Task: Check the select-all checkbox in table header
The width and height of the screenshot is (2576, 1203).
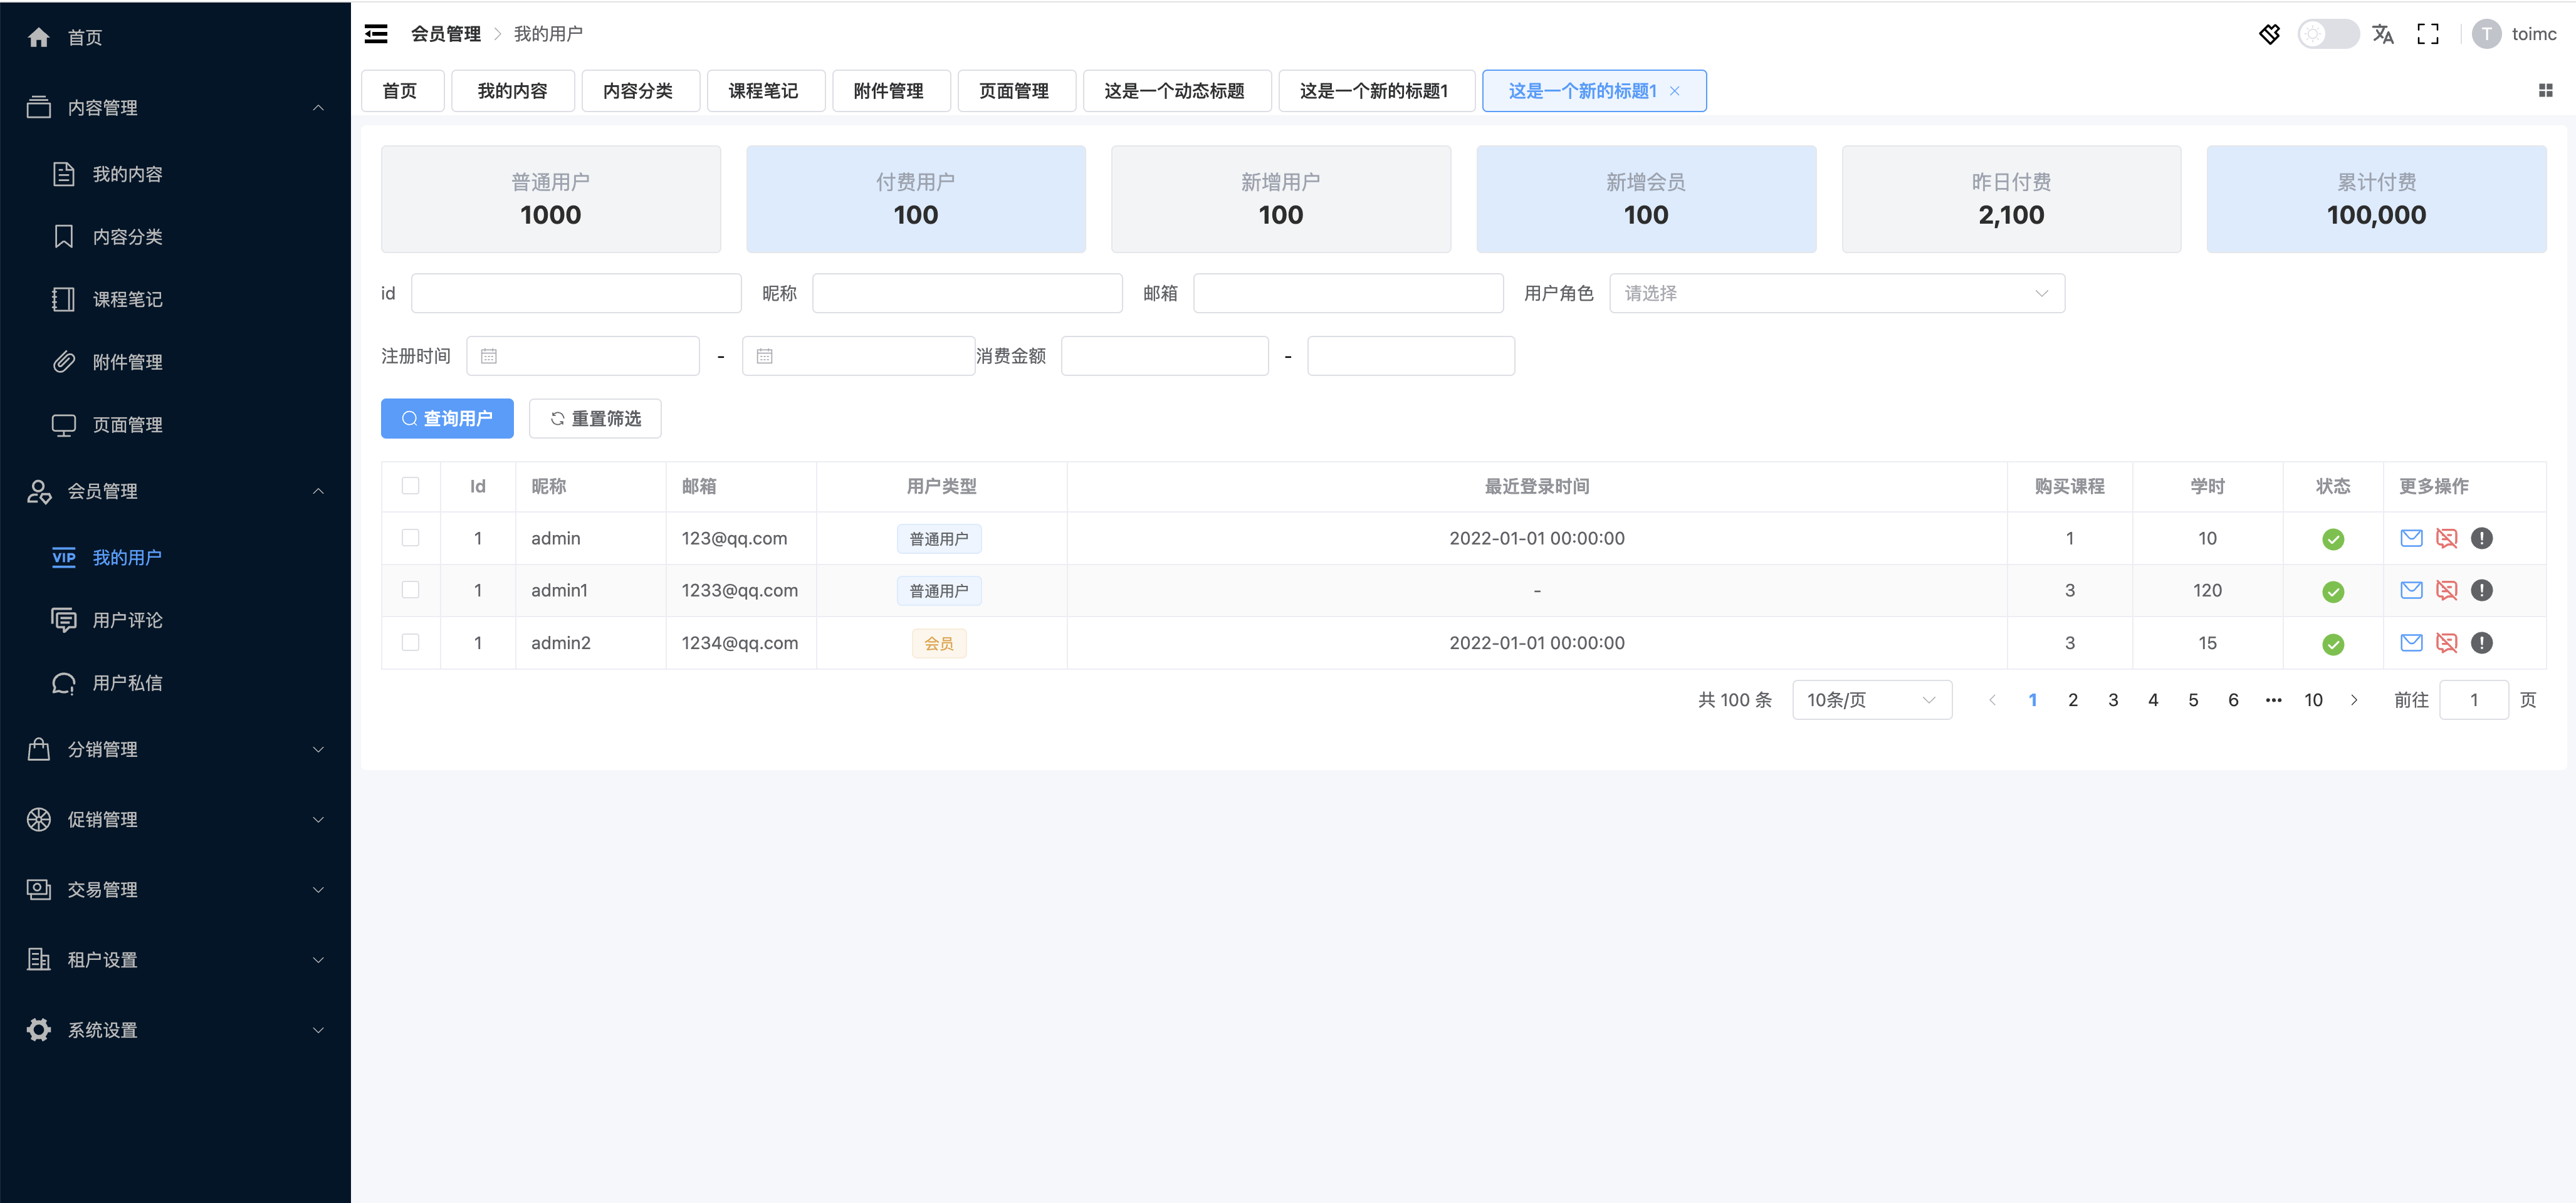Action: [x=410, y=486]
